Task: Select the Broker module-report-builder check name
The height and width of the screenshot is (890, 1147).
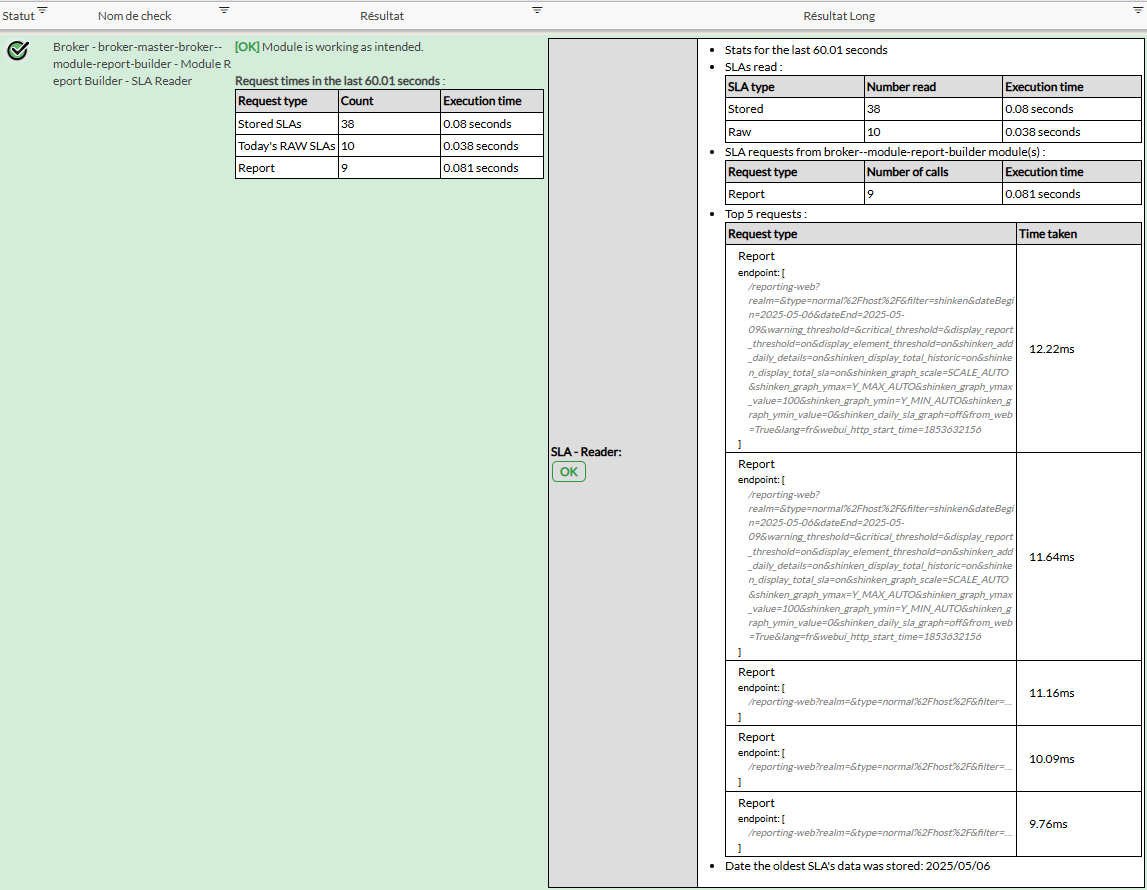Action: pyautogui.click(x=138, y=64)
